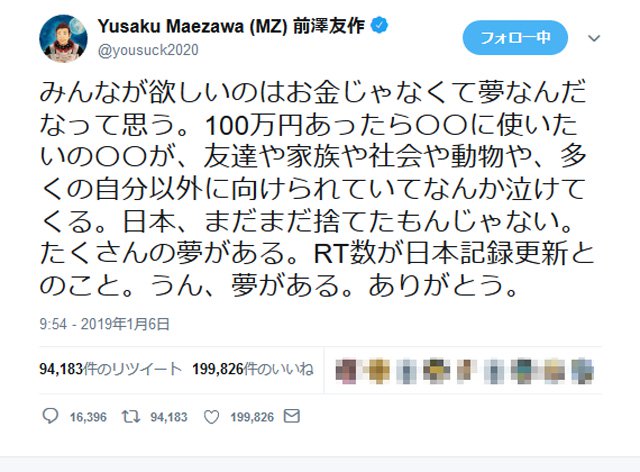Like the tweet with heart icon
Image resolution: width=640 pixels, height=472 pixels.
tap(211, 417)
